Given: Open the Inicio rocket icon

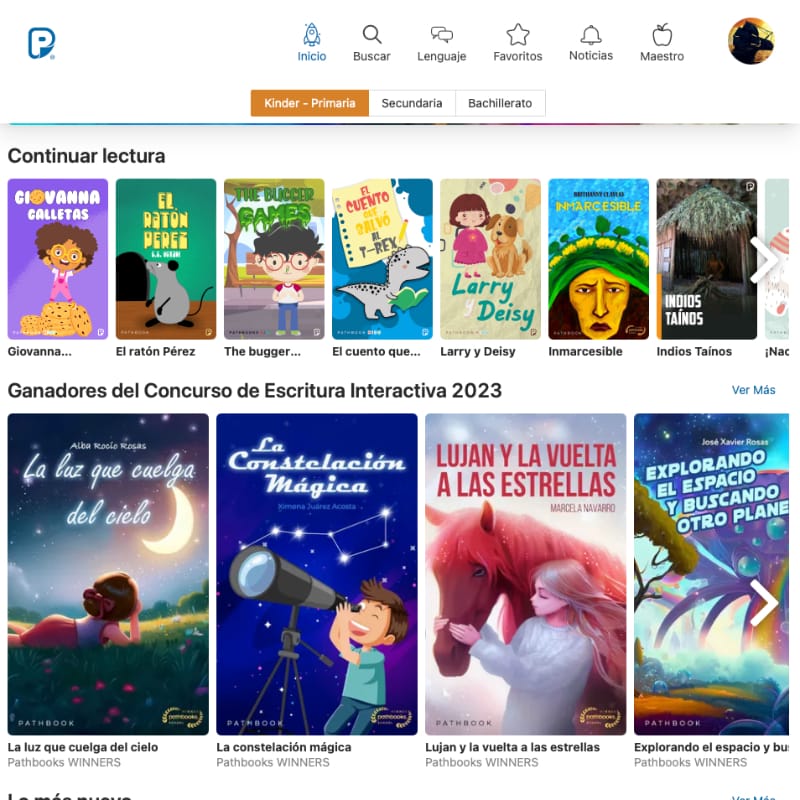Looking at the screenshot, I should point(312,35).
